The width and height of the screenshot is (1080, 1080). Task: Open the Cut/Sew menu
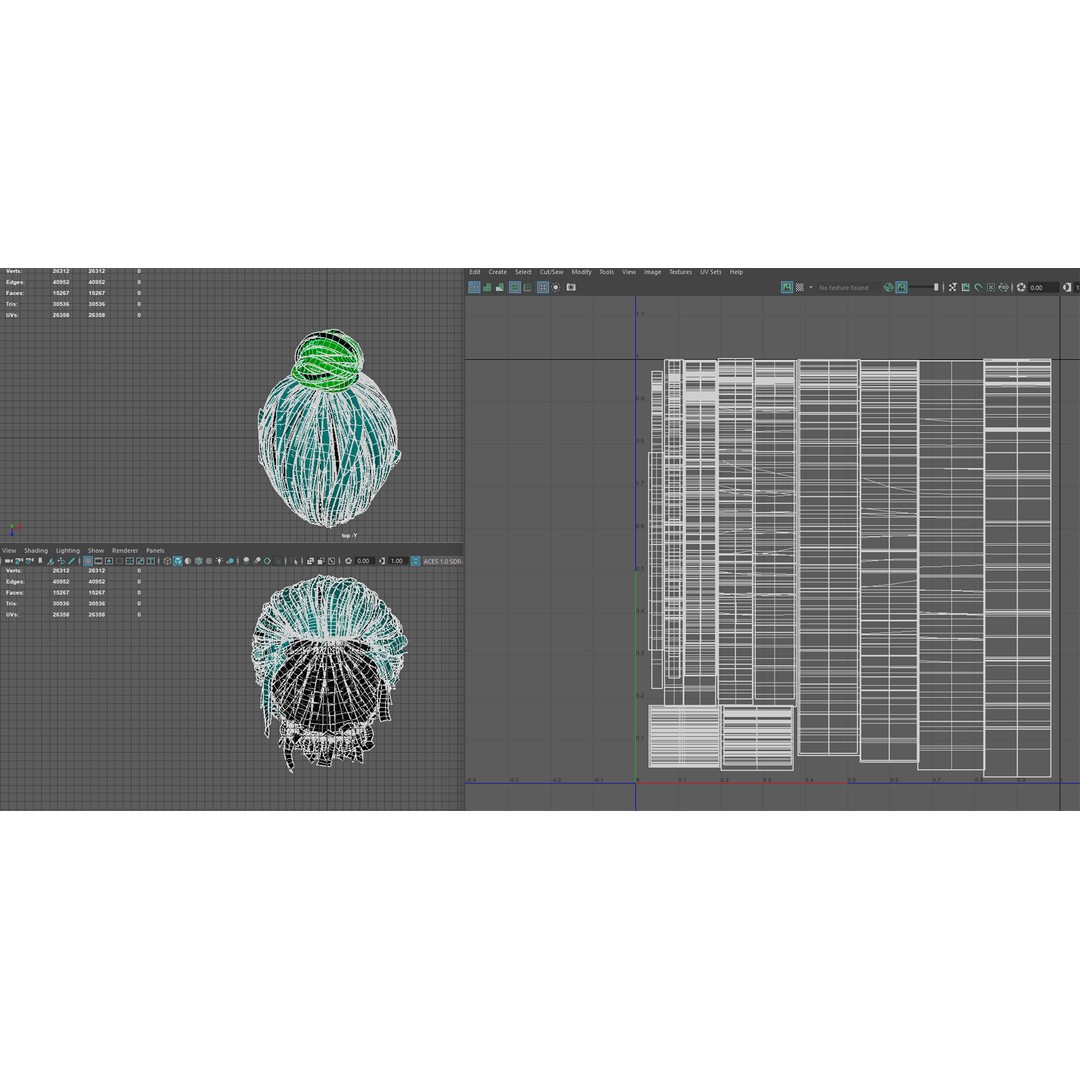pos(551,272)
